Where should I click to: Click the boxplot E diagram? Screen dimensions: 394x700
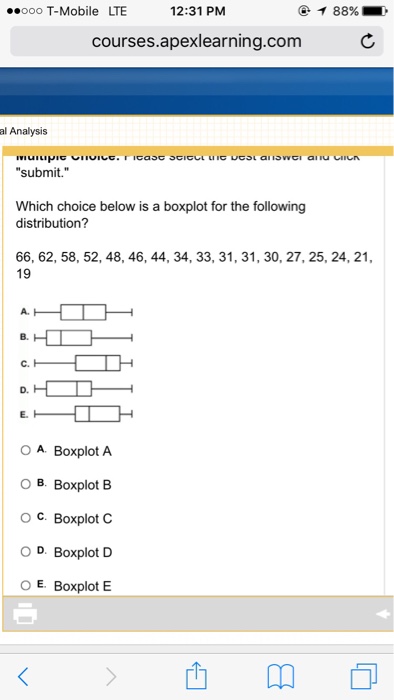(83, 413)
